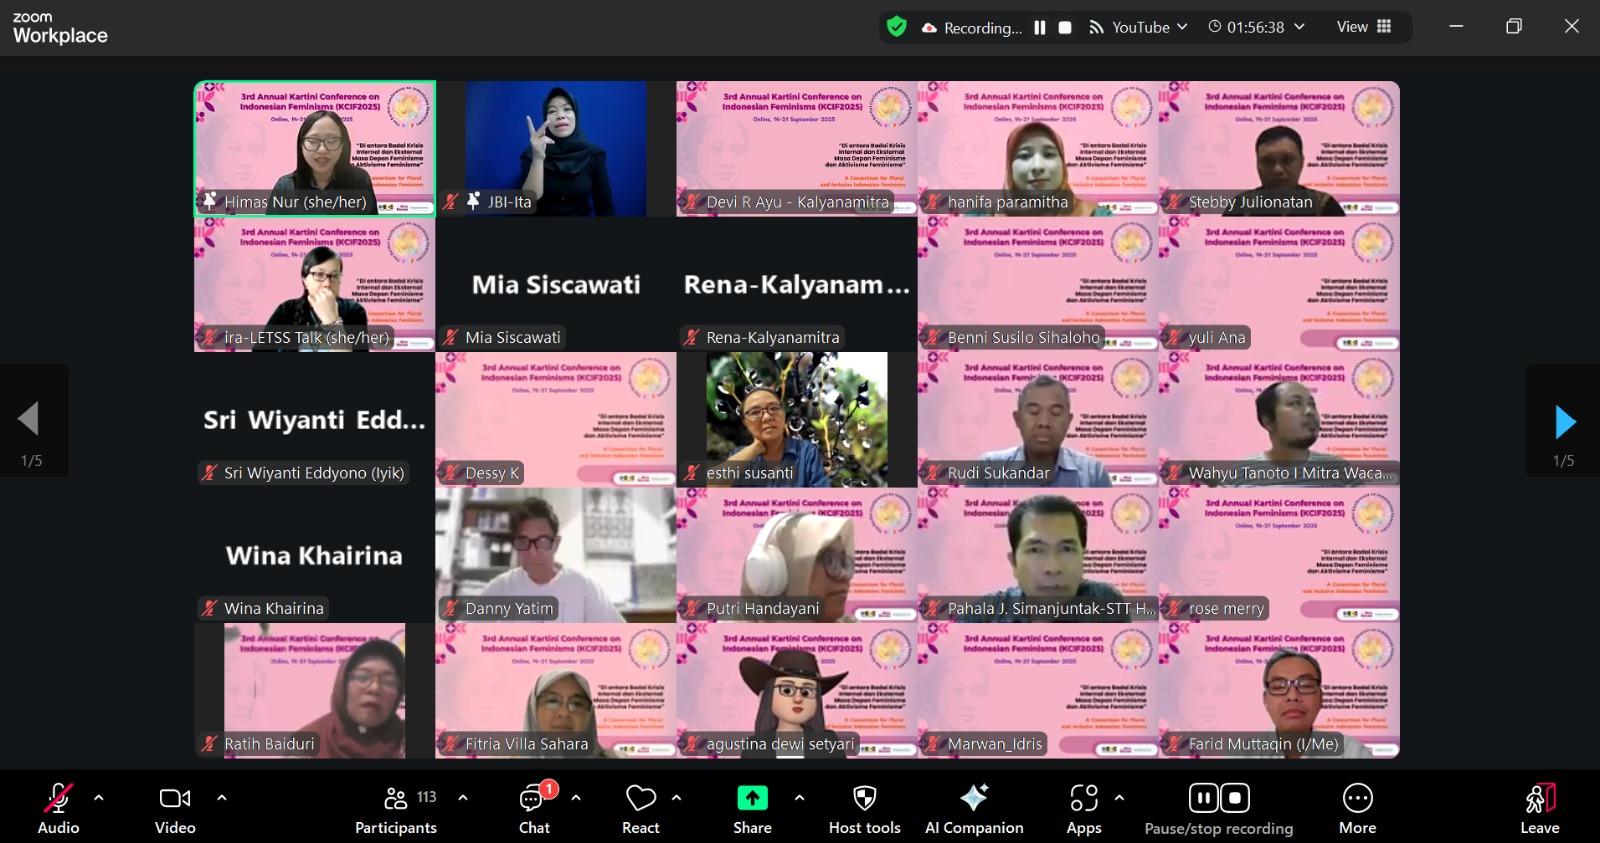Pause the recording in top bar
The width and height of the screenshot is (1600, 843).
coord(1040,27)
